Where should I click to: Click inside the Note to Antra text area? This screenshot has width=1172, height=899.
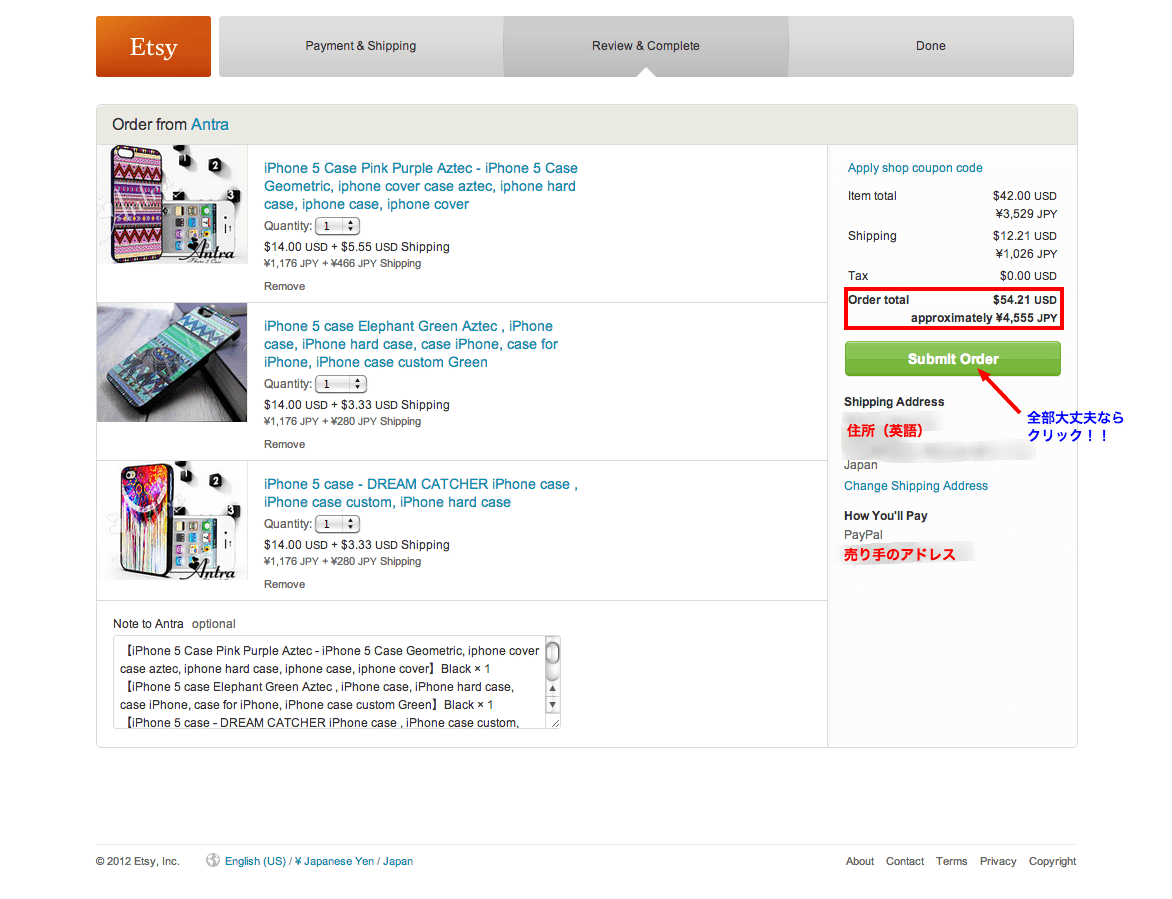[x=329, y=682]
